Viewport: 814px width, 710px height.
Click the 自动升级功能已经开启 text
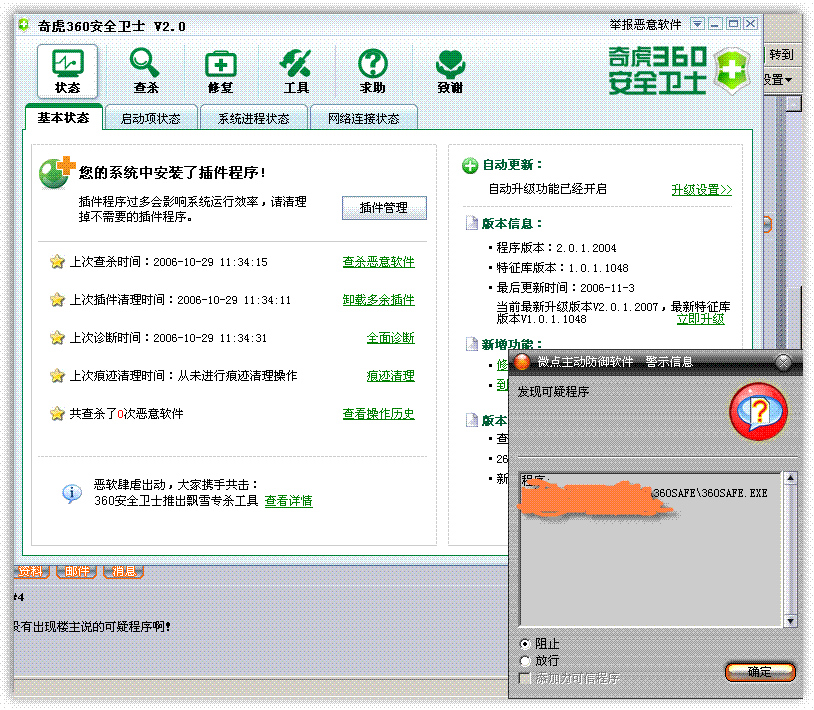tap(548, 189)
